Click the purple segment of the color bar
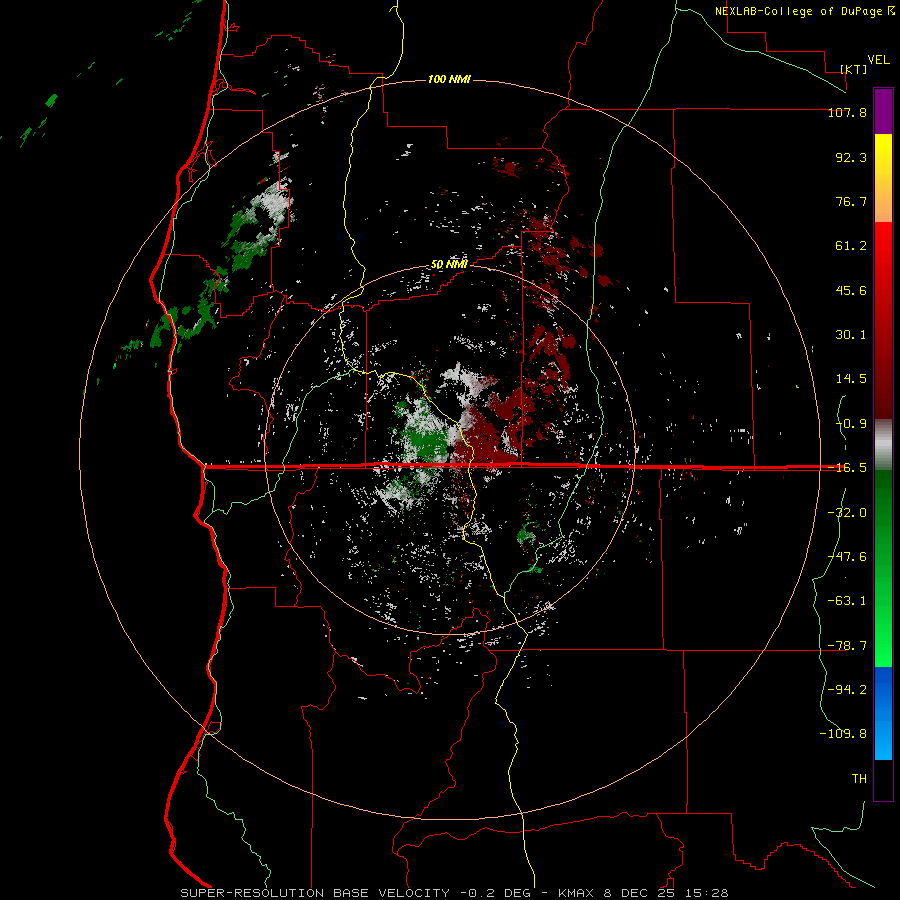Viewport: 900px width, 900px height. pos(883,112)
